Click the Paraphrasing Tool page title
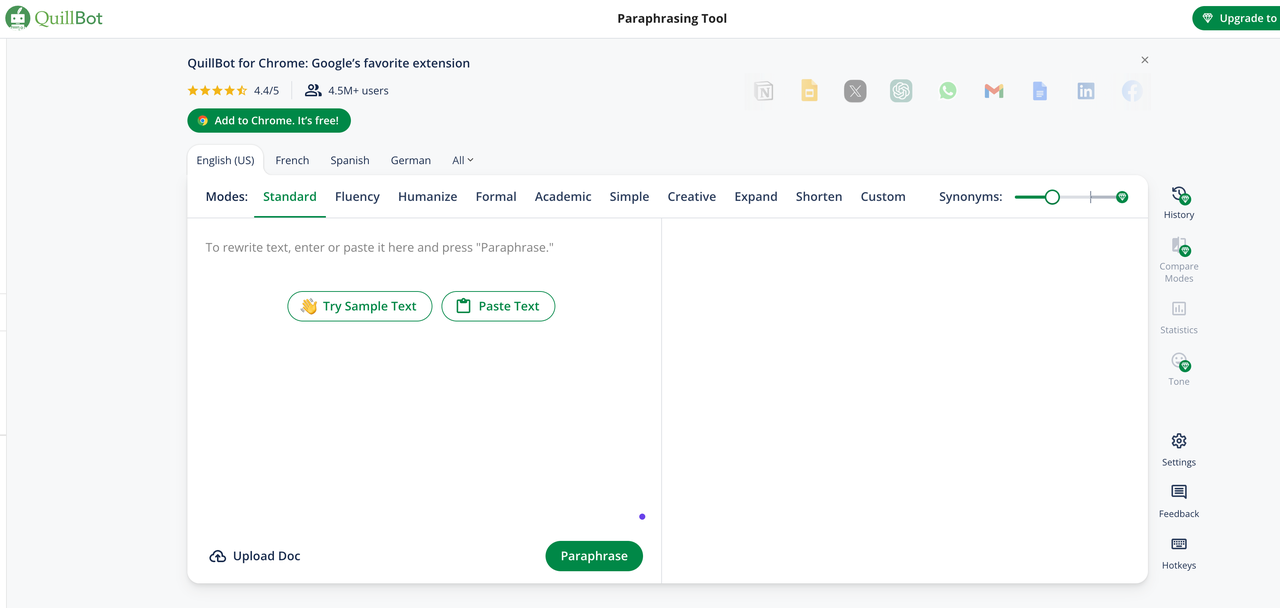The width and height of the screenshot is (1280, 608). pyautogui.click(x=672, y=18)
